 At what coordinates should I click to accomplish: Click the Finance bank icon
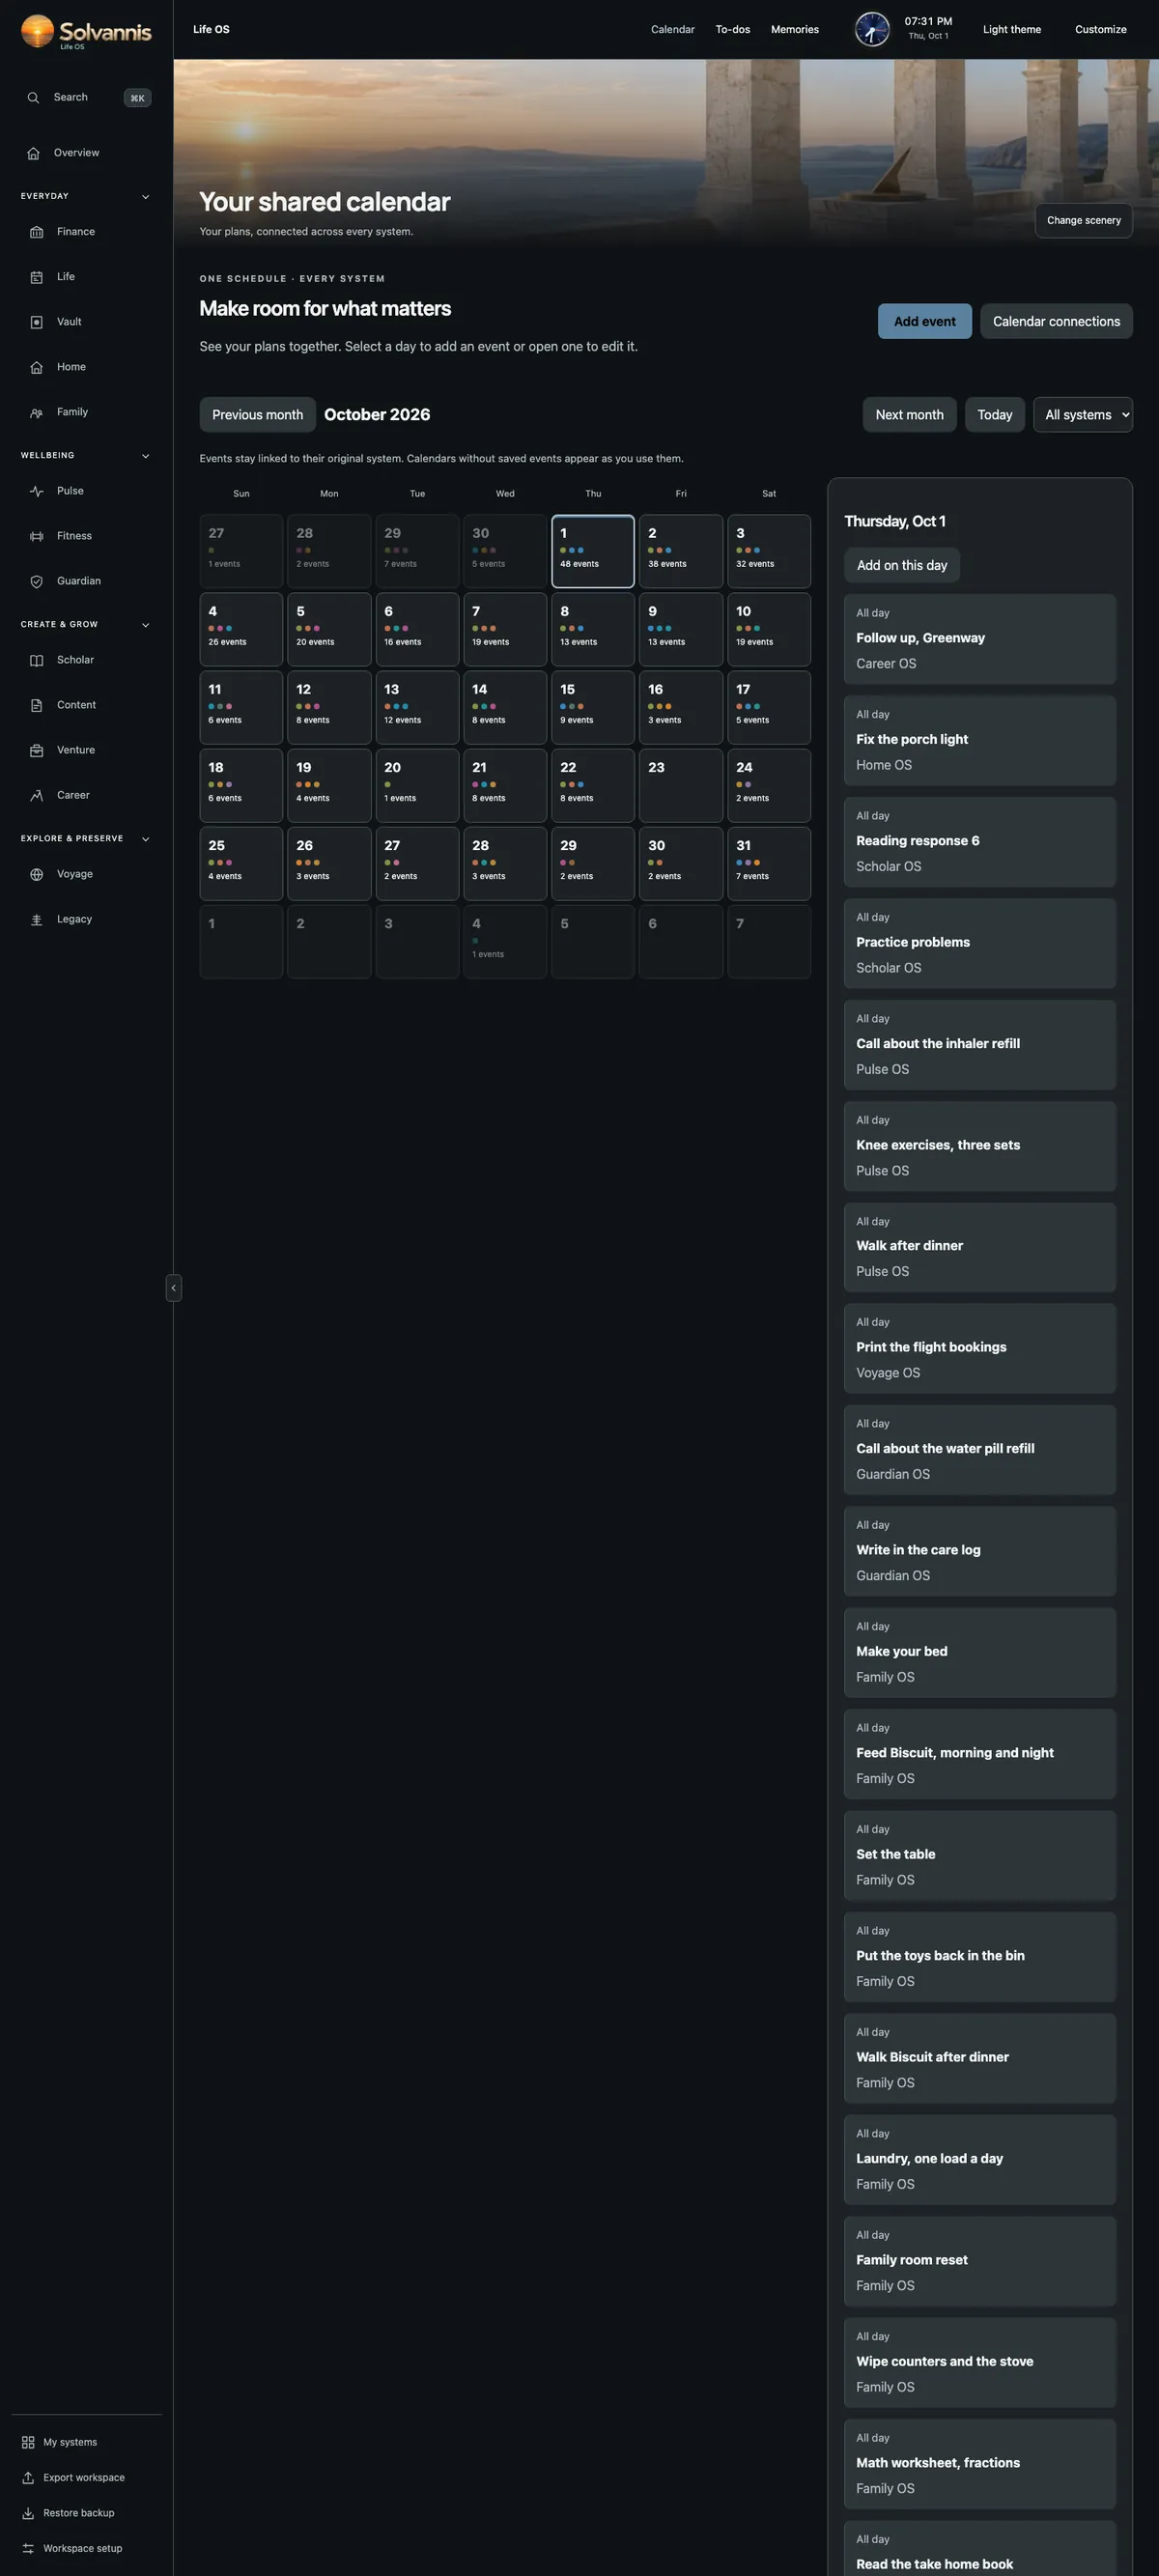pyautogui.click(x=37, y=232)
